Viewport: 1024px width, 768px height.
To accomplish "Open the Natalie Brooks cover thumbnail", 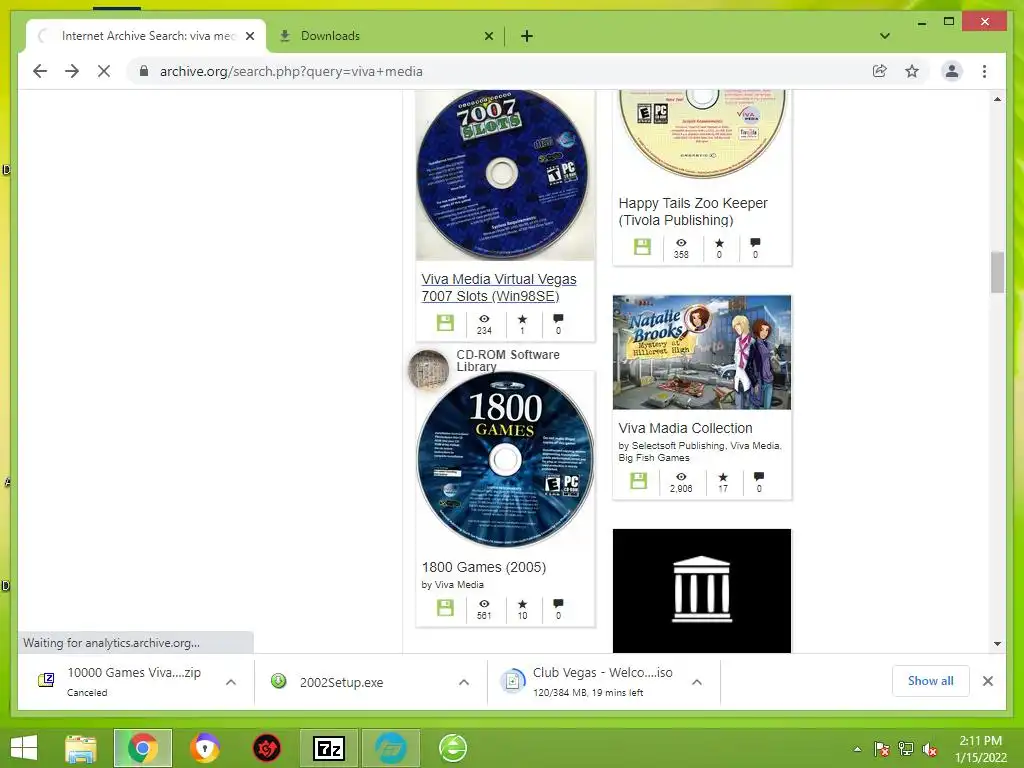I will 702,353.
